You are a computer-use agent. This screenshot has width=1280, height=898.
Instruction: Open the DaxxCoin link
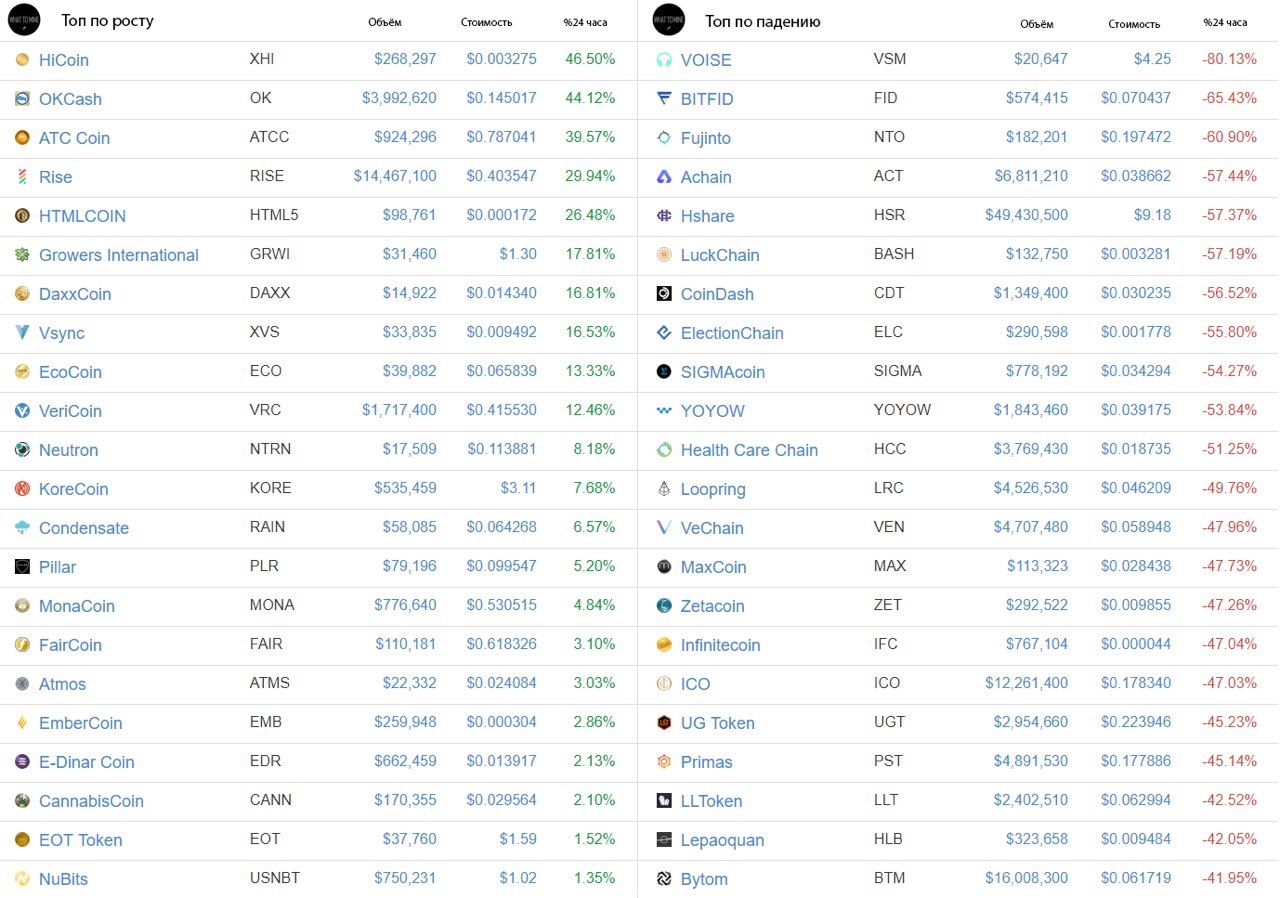click(x=75, y=294)
